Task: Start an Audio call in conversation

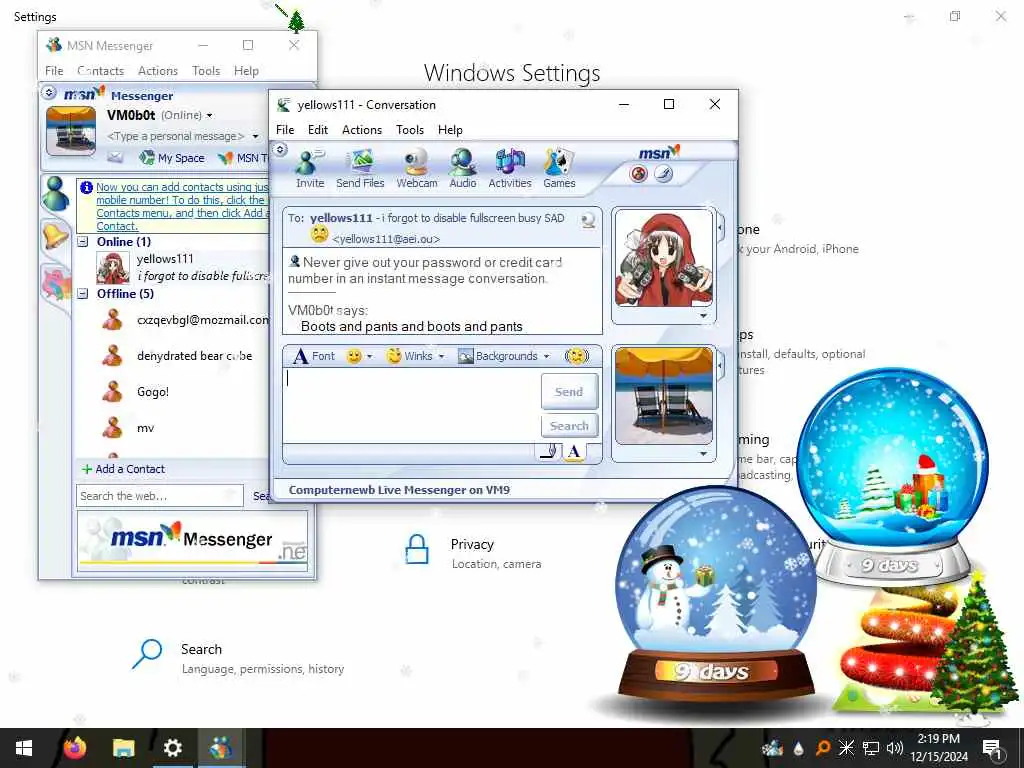Action: pos(462,168)
